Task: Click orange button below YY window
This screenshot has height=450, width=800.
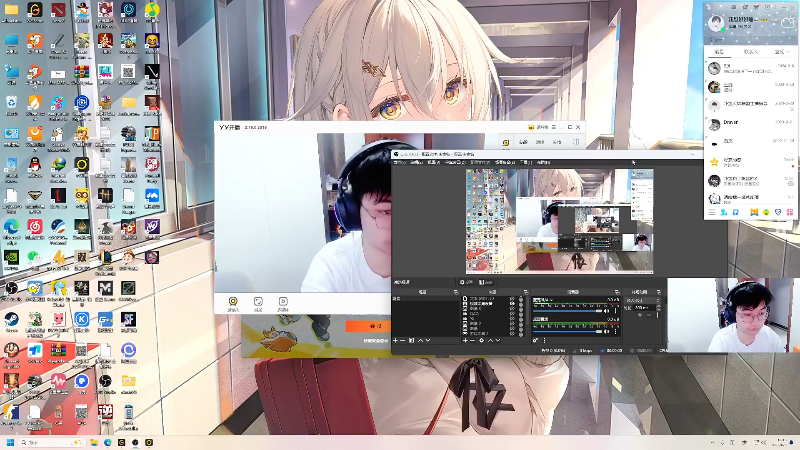Action: 368,326
